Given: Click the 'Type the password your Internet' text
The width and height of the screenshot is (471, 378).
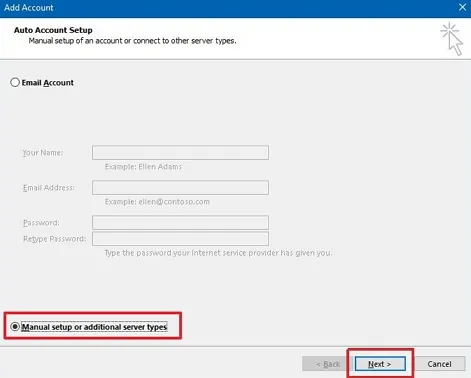Looking at the screenshot, I should (x=218, y=253).
